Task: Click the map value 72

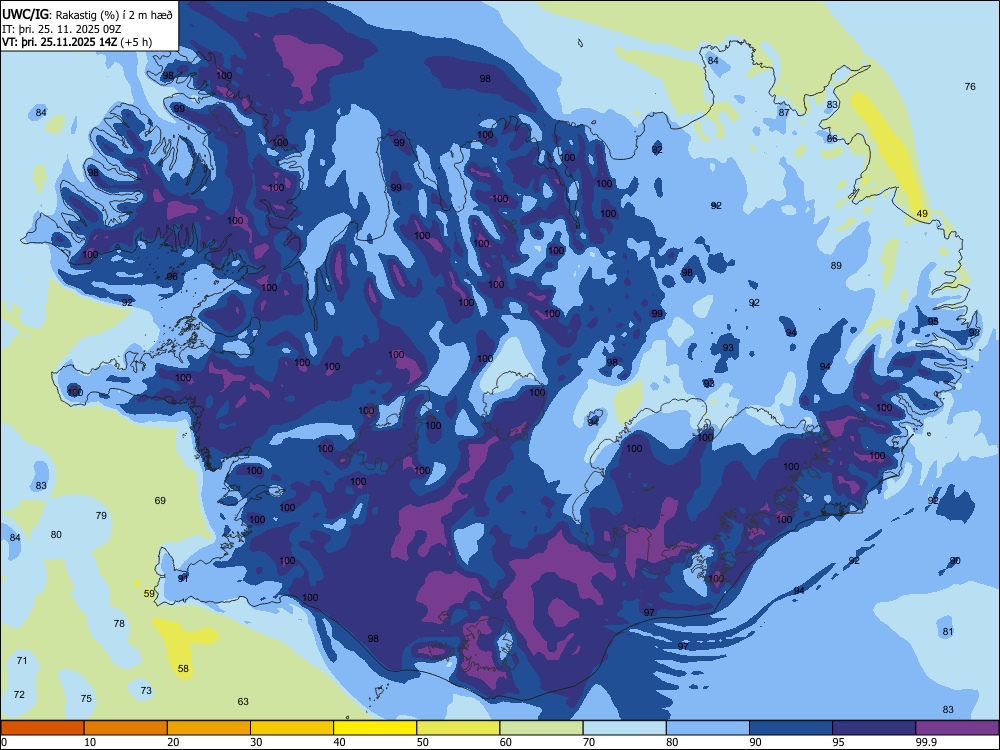Action: 19,694
